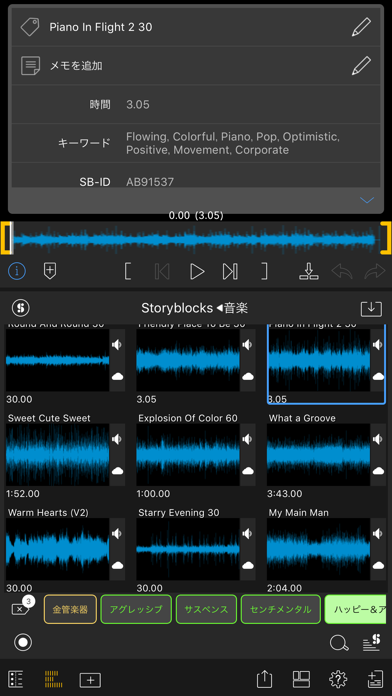The height and width of the screenshot is (696, 392).
Task: Play the selected audio clip
Action: [x=197, y=271]
